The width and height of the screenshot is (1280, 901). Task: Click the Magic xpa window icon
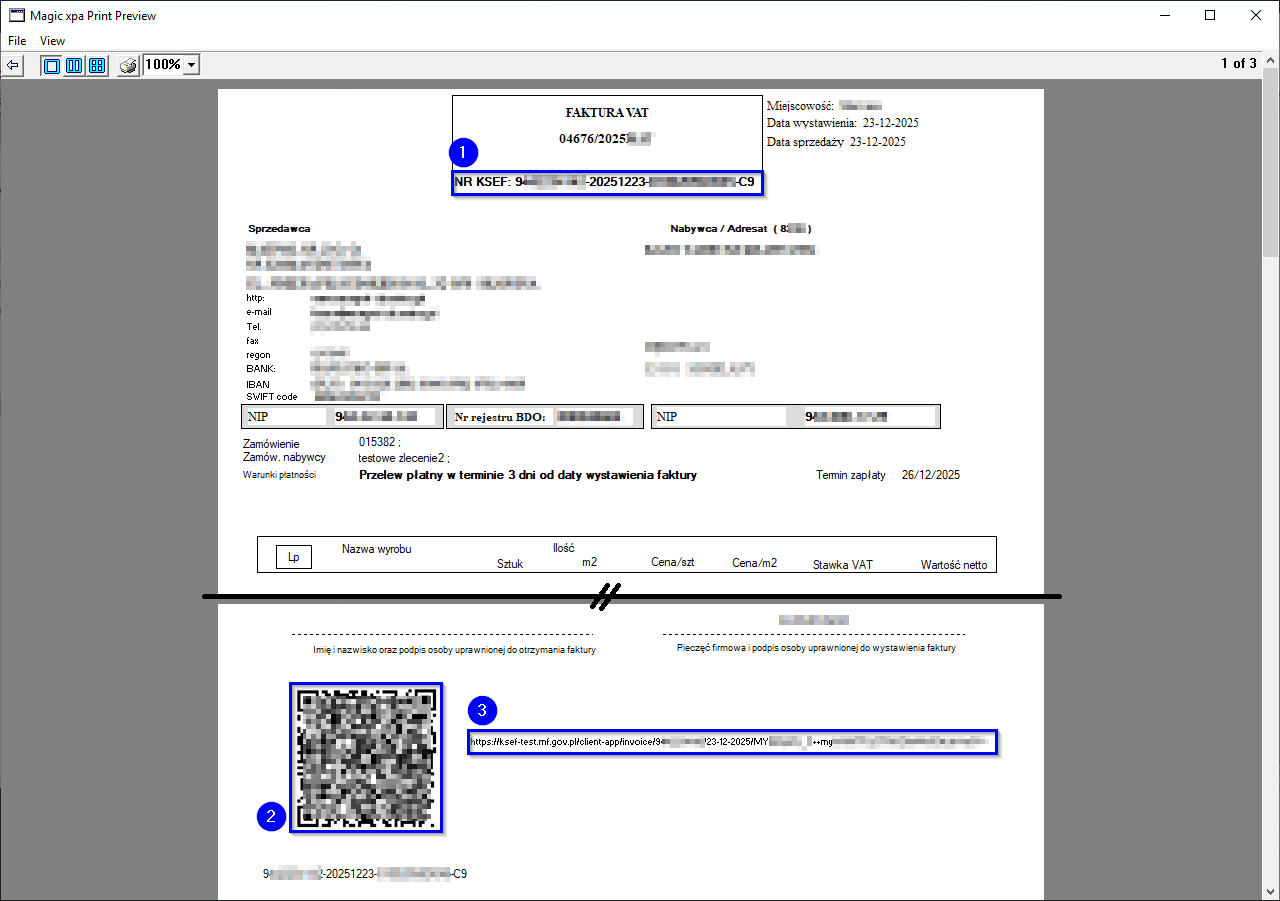(15, 15)
